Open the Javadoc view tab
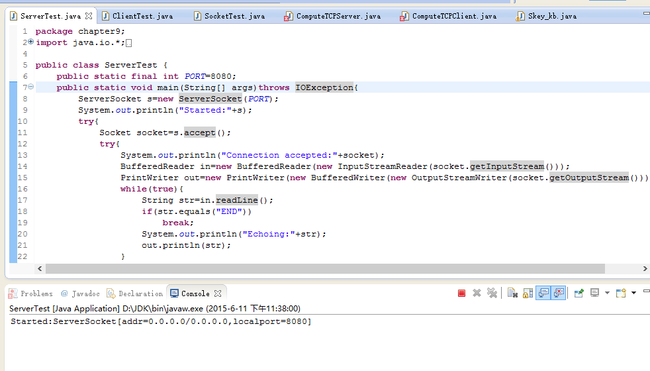Image resolution: width=650 pixels, height=371 pixels. click(x=80, y=293)
